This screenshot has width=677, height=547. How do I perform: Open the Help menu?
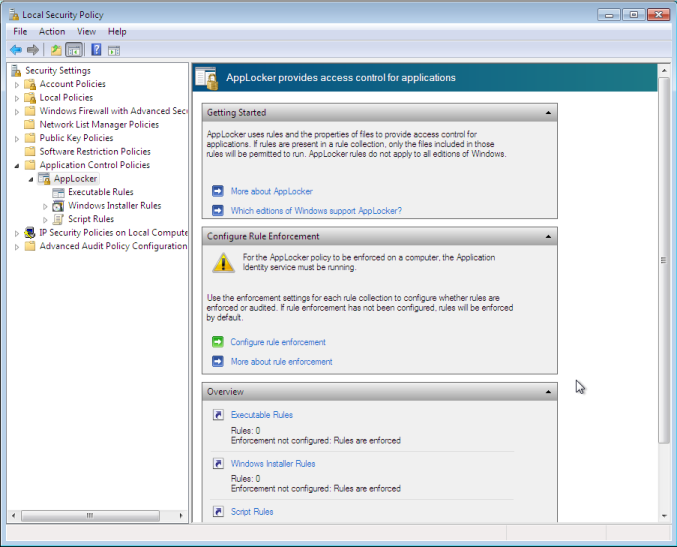117,32
